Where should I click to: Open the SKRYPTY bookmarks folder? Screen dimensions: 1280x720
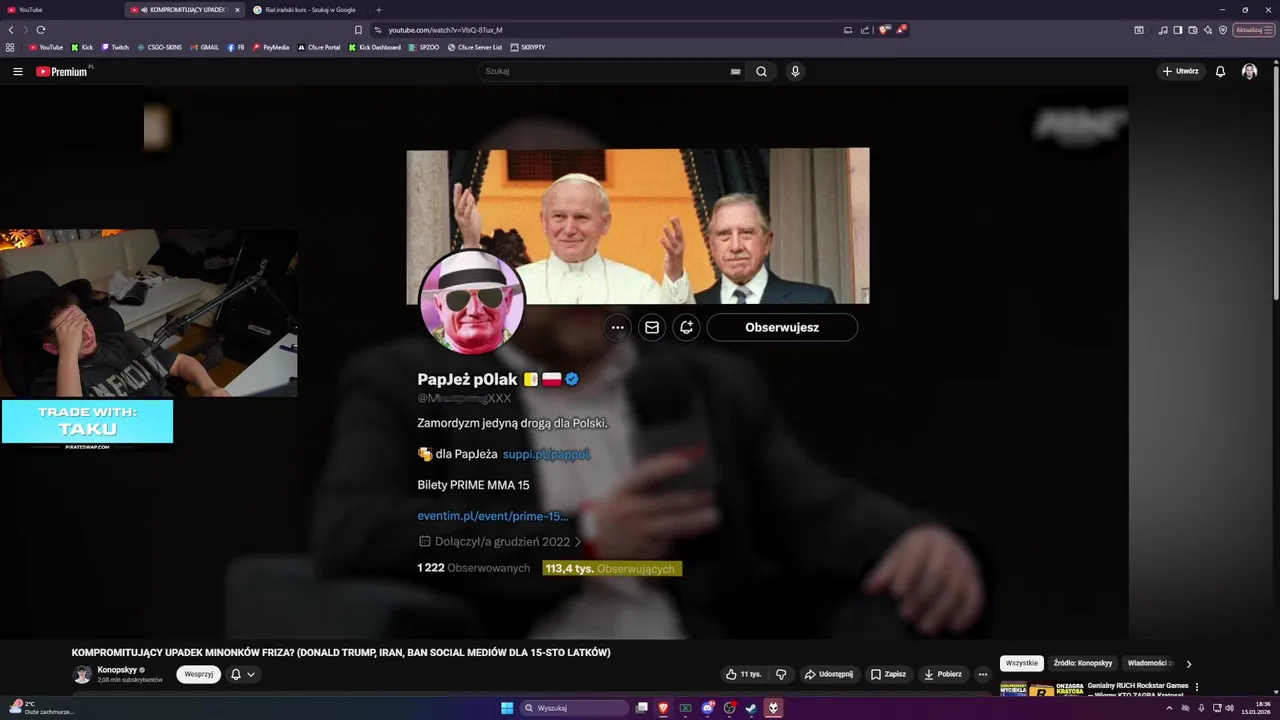(x=528, y=47)
